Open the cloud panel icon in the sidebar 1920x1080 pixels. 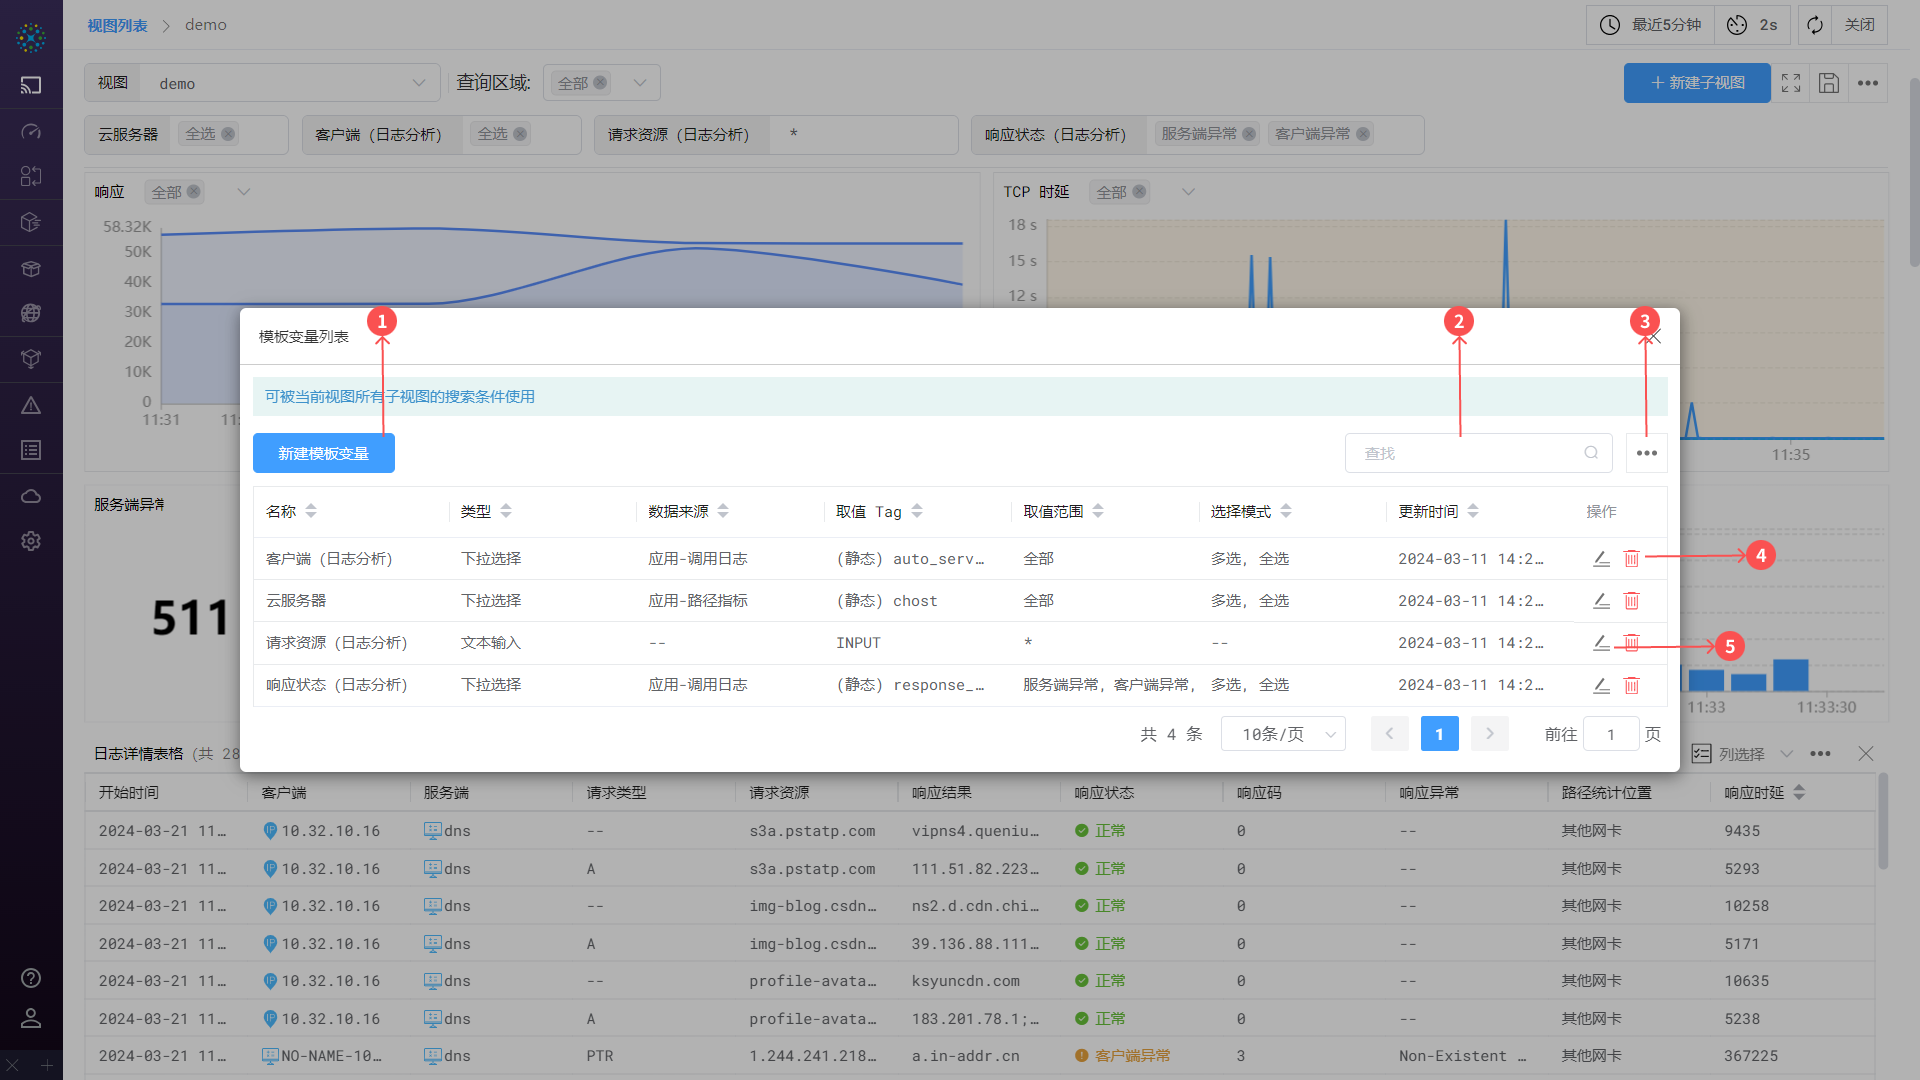point(31,495)
